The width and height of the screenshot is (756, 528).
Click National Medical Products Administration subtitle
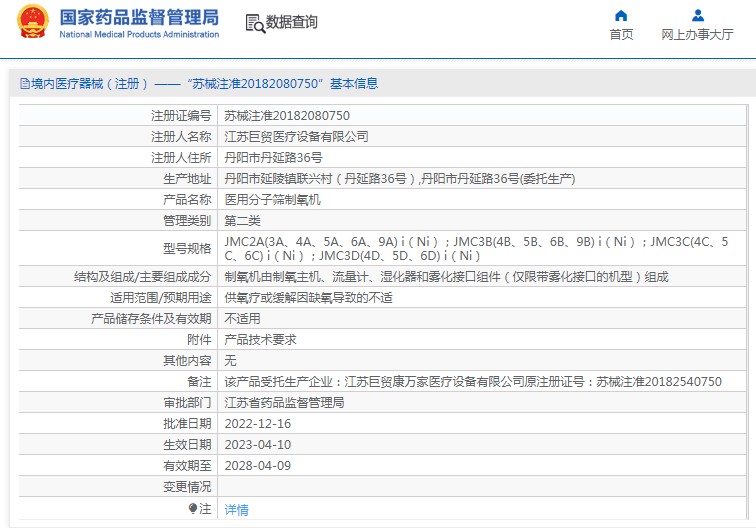pyautogui.click(x=139, y=35)
